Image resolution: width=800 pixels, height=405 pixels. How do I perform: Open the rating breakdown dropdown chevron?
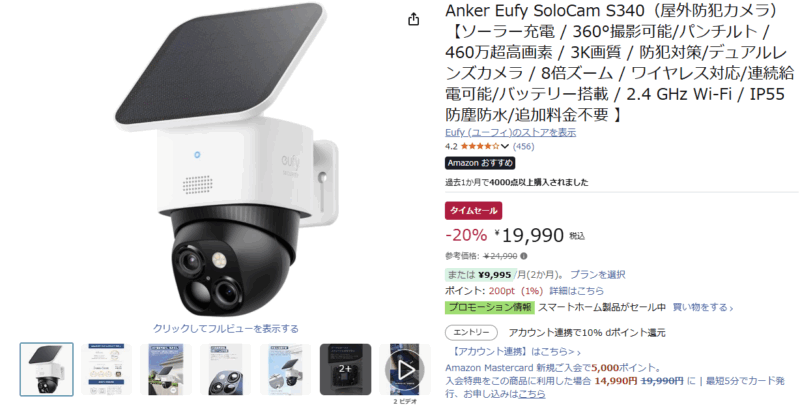point(505,146)
